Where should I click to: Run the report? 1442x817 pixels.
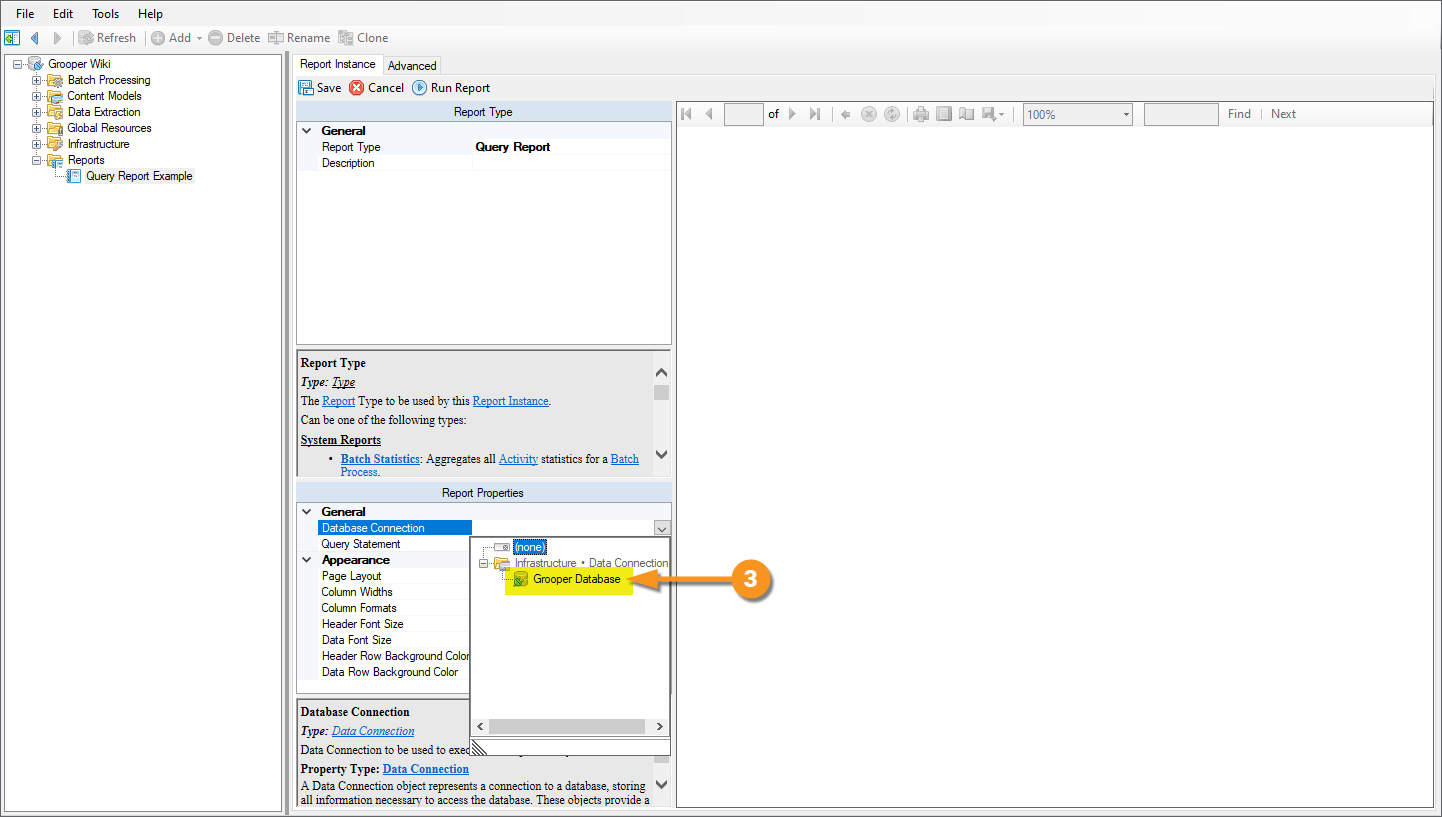pos(451,88)
